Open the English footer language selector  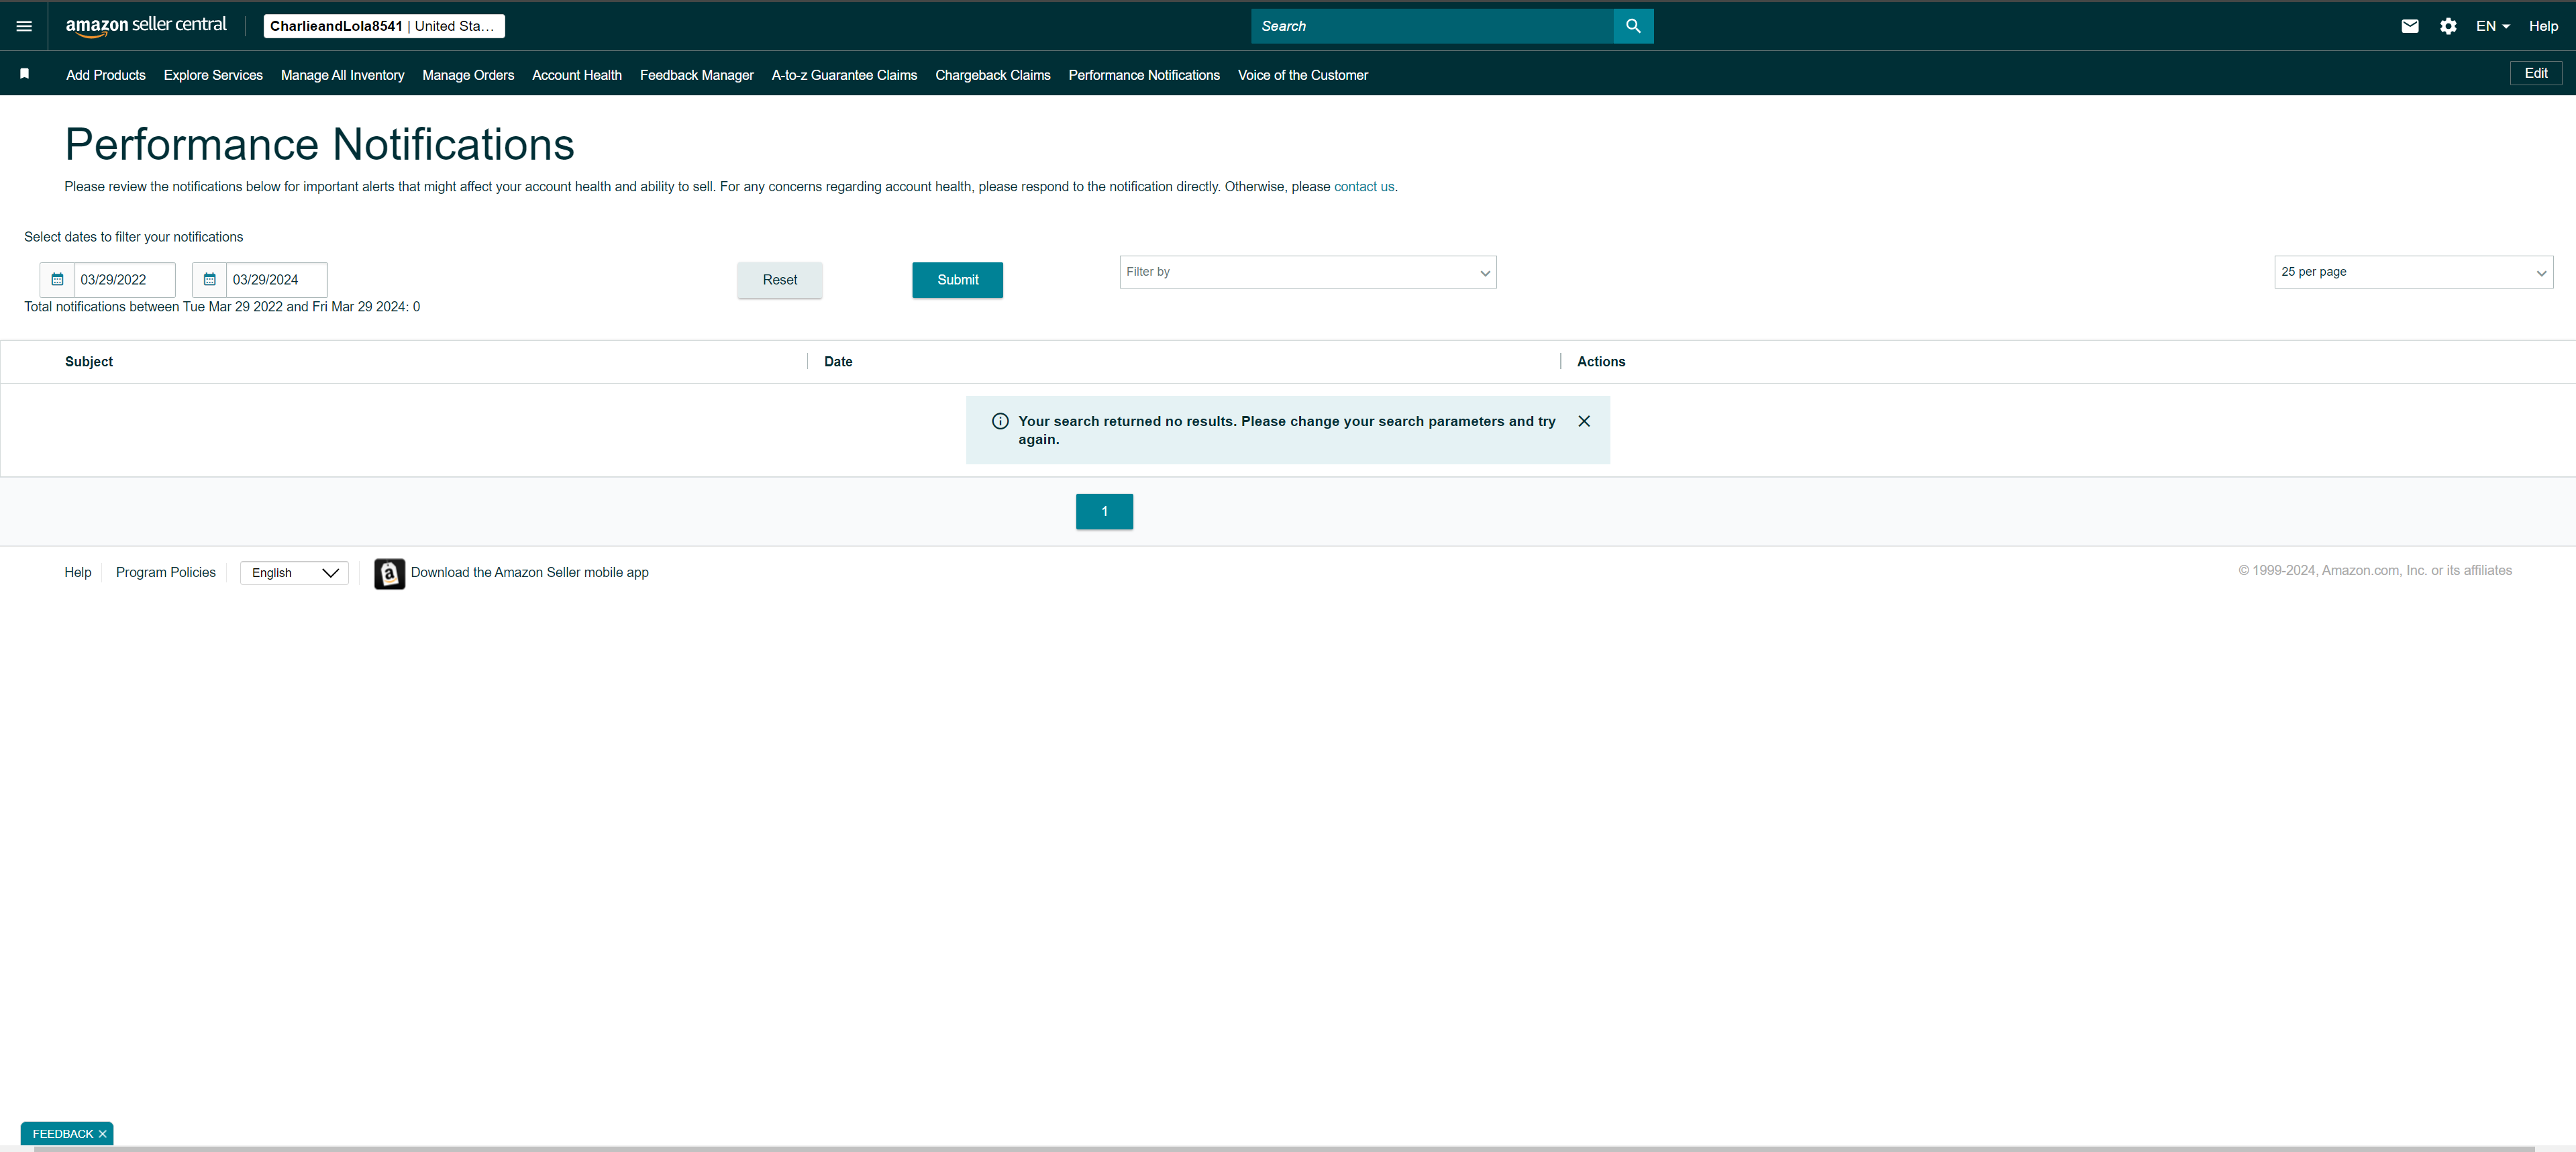[294, 573]
